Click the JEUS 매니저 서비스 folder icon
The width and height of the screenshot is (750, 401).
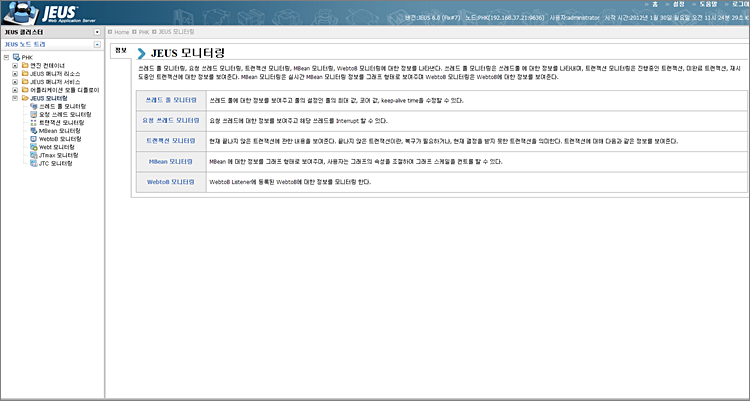point(25,82)
